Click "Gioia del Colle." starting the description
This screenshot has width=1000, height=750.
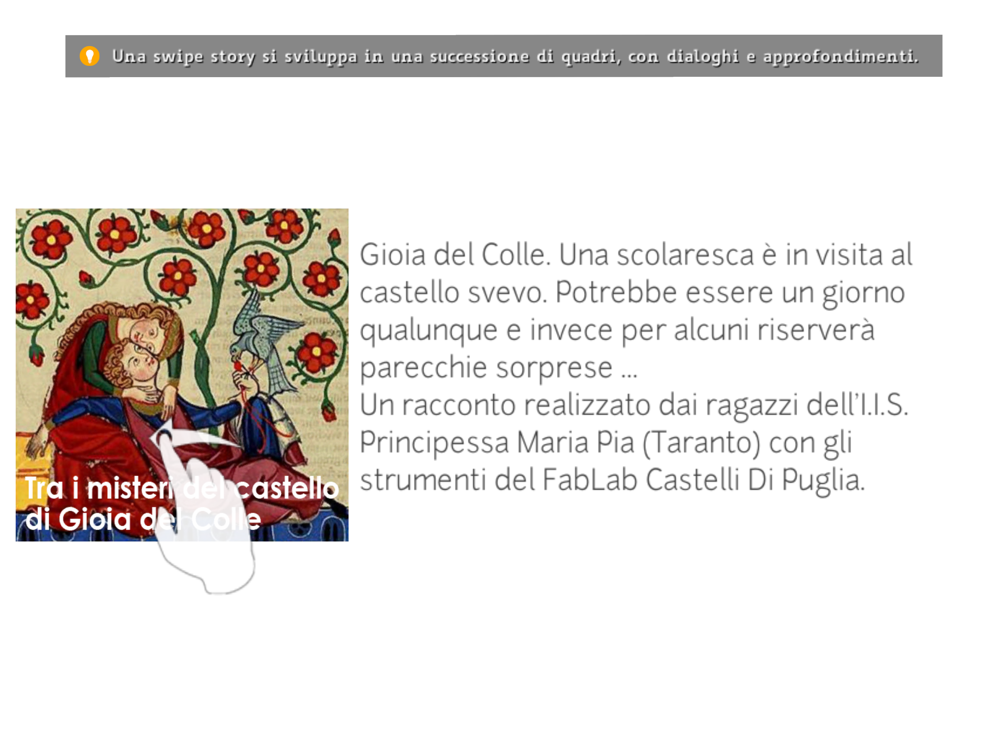[455, 254]
